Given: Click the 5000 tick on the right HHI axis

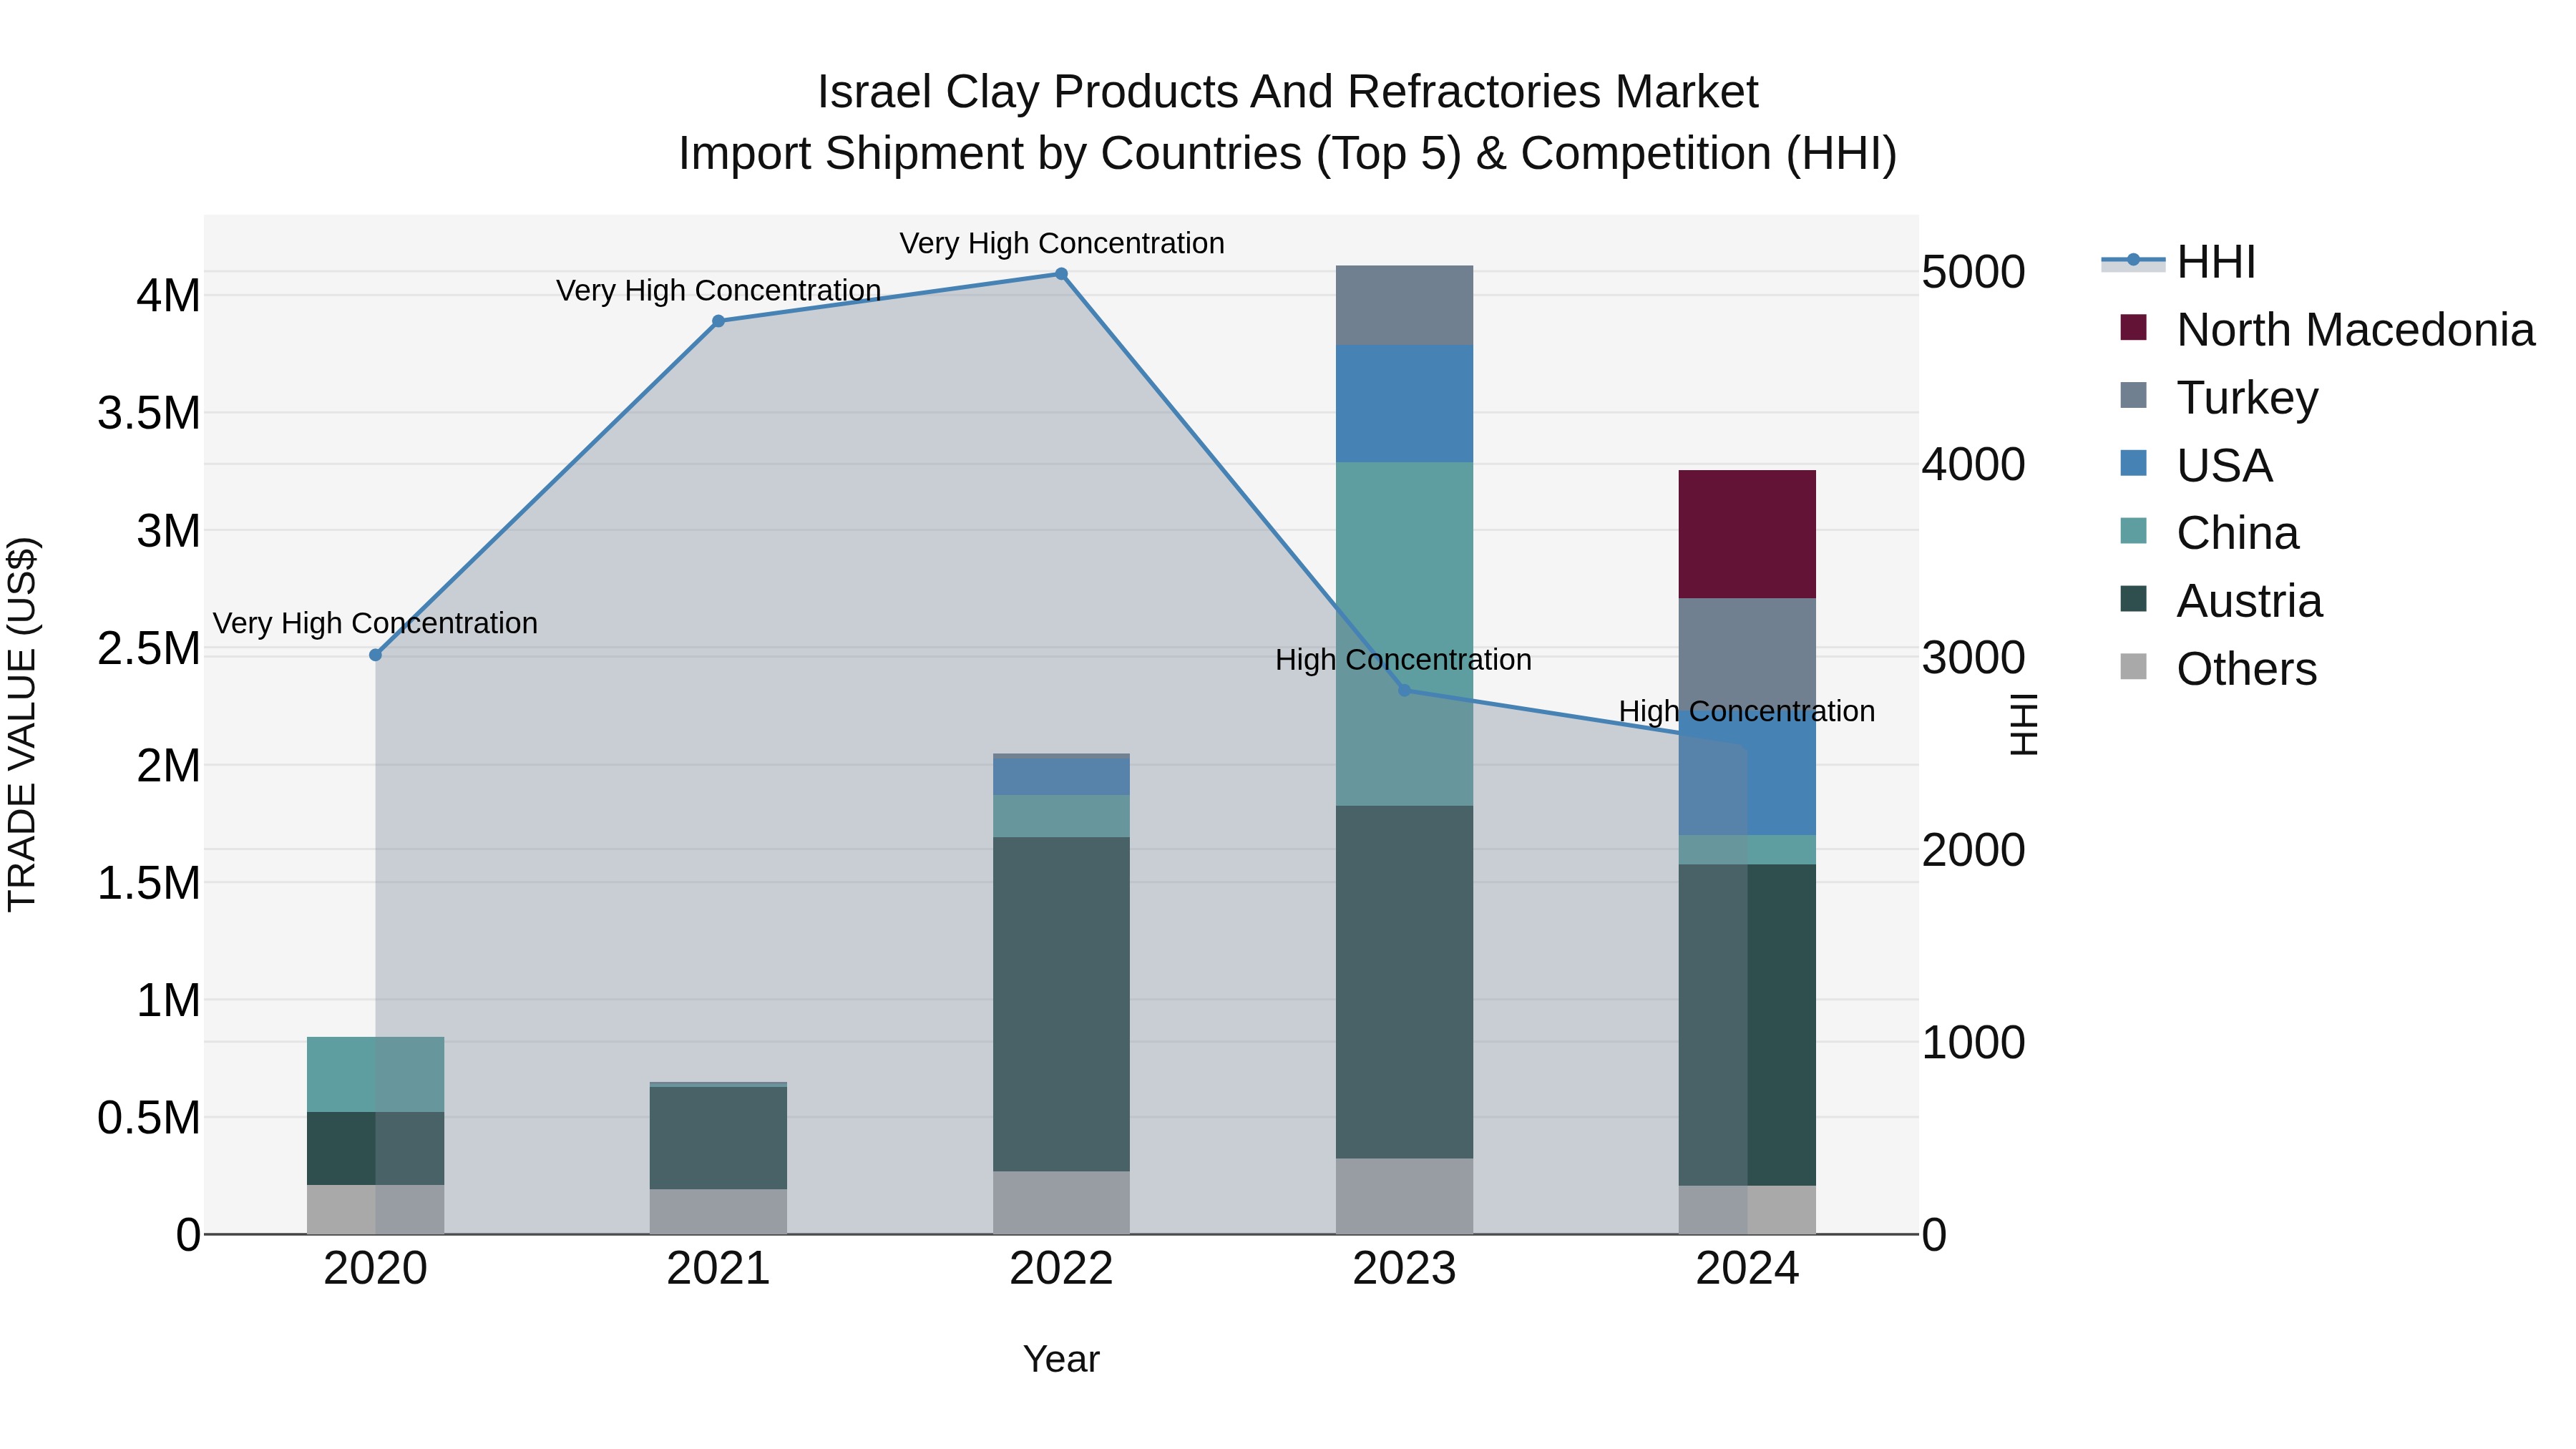Looking at the screenshot, I should (x=1973, y=272).
